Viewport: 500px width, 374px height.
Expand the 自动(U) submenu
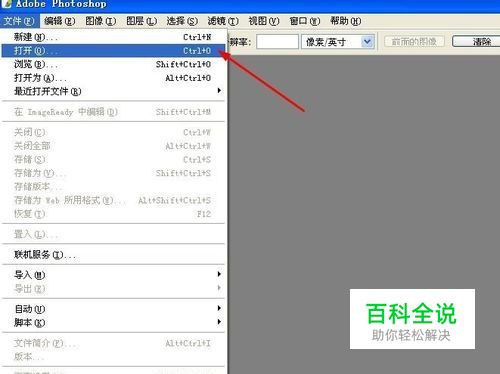pos(113,309)
